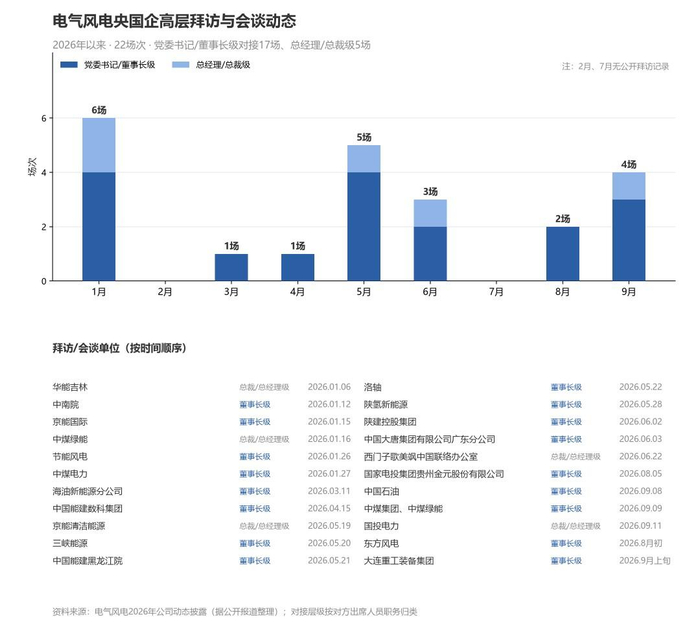This screenshot has height=622, width=700.
Task: Click the 国家电投集团贵州金元股份有限公司 entry
Action: pos(434,474)
